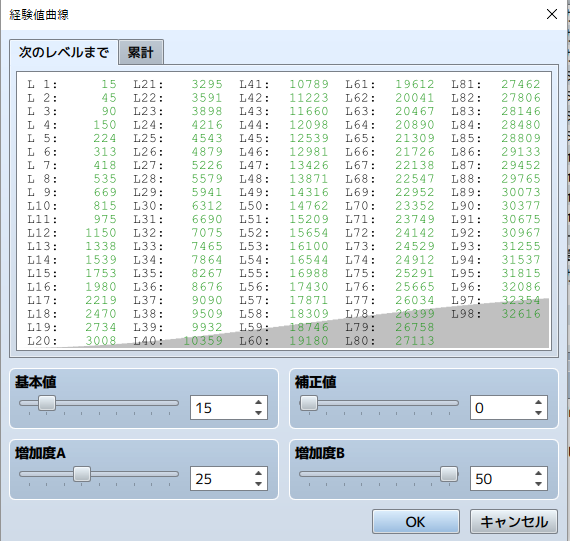This screenshot has height=541, width=570.
Task: Click the L30 value 6312
Action: tap(207, 206)
